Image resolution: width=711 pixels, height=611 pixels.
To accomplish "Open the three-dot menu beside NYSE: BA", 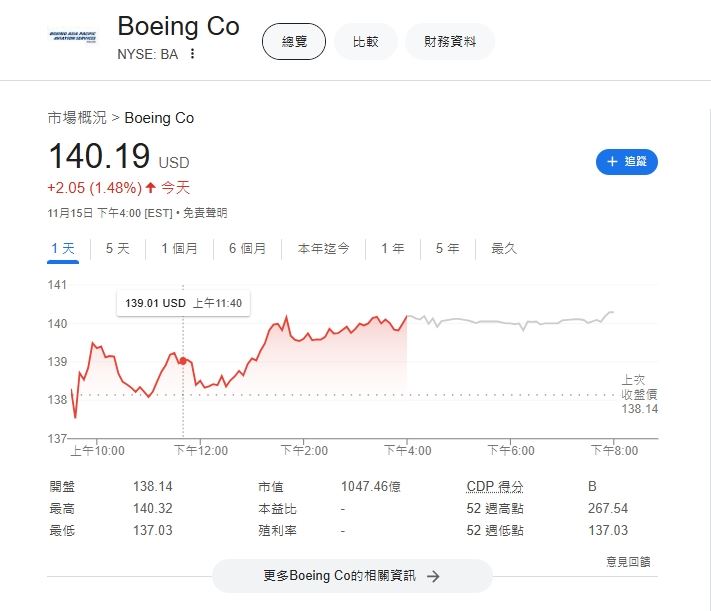I will tap(193, 54).
